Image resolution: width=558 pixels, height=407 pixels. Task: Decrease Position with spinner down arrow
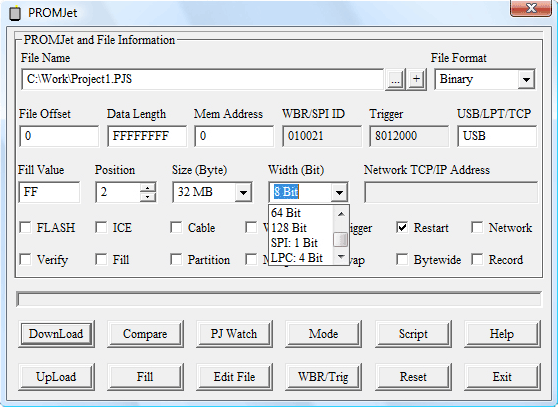pos(148,197)
